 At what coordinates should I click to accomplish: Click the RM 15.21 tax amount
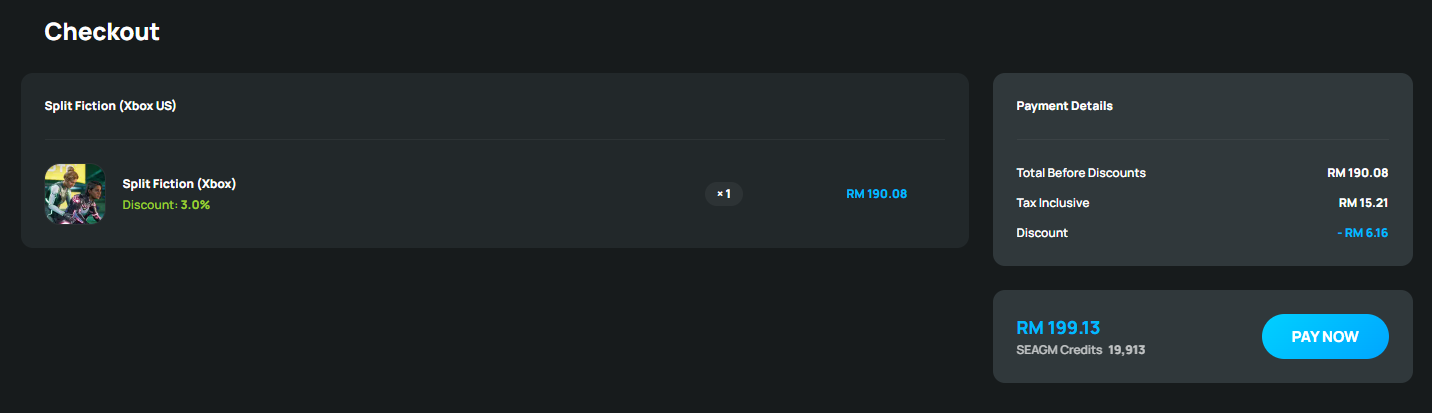1363,203
